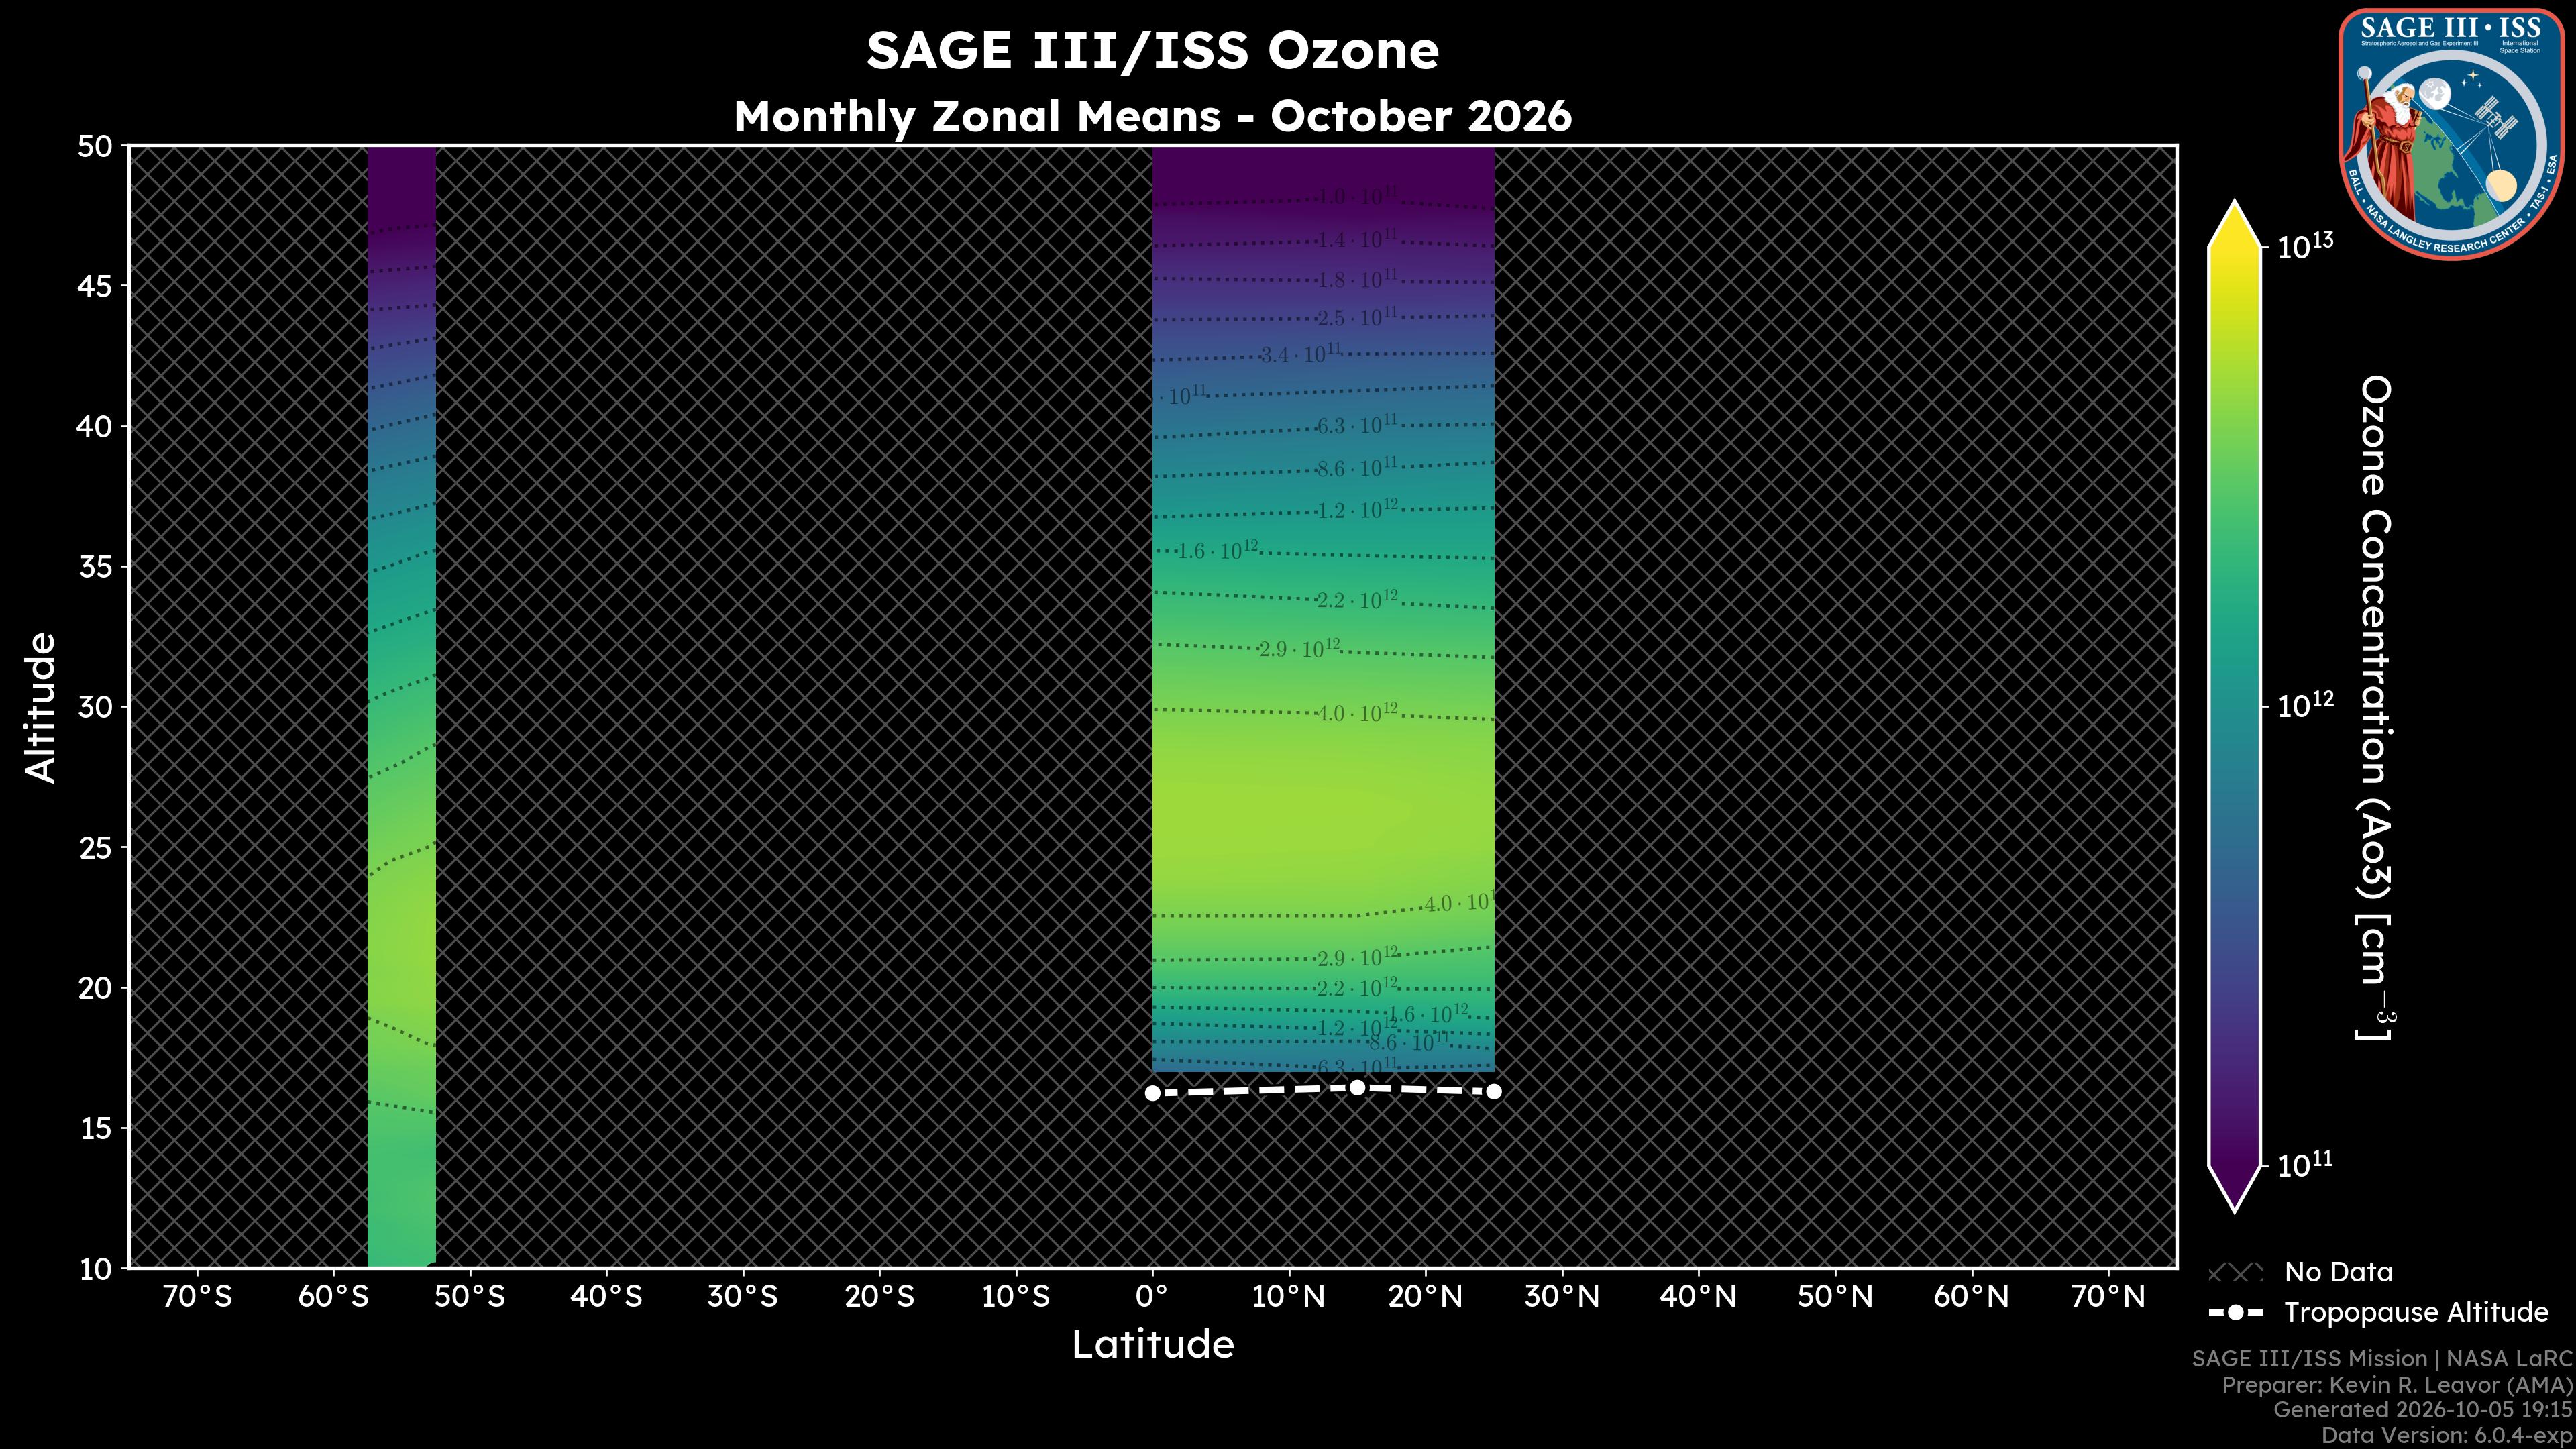Click the contour label 3.4·10¹¹
Image resolution: width=2576 pixels, height=1449 pixels.
(1300, 354)
